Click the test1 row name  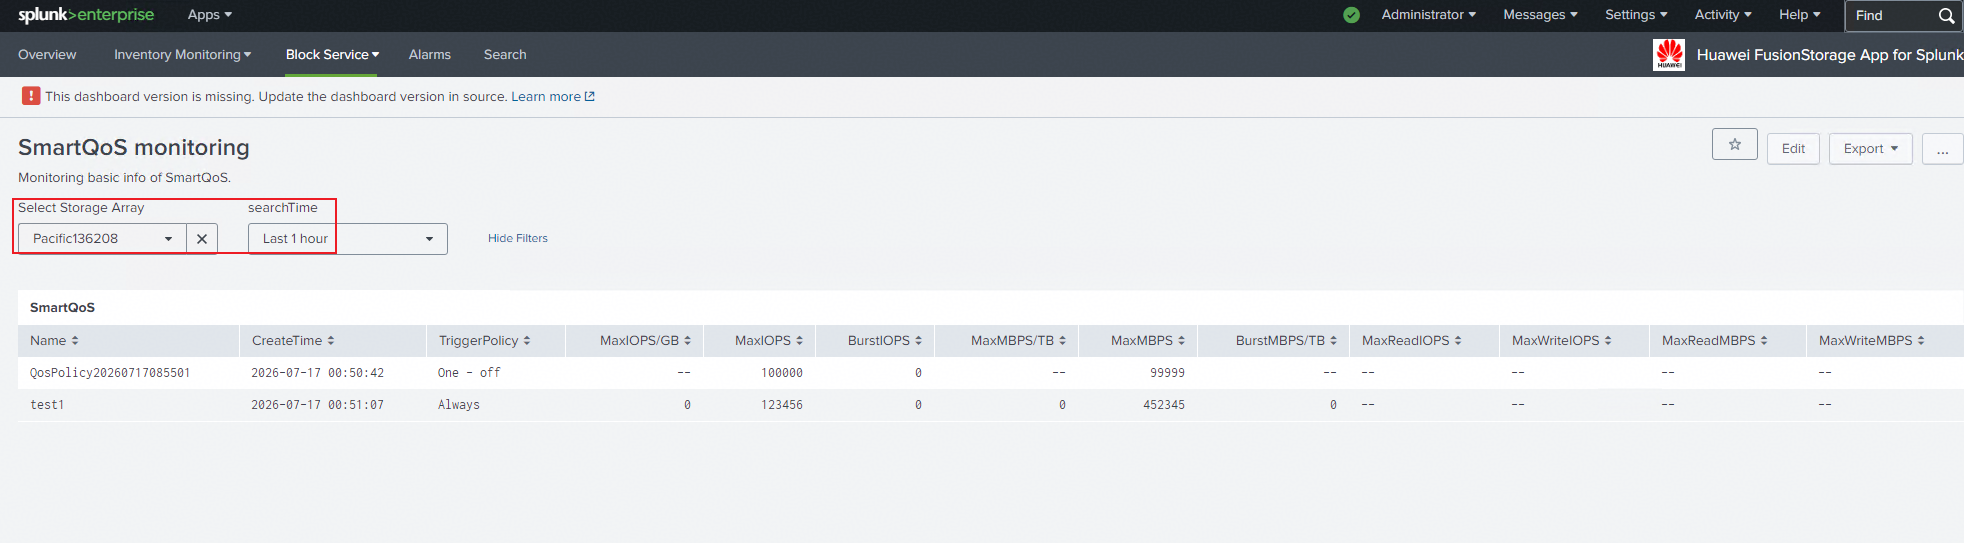(47, 405)
